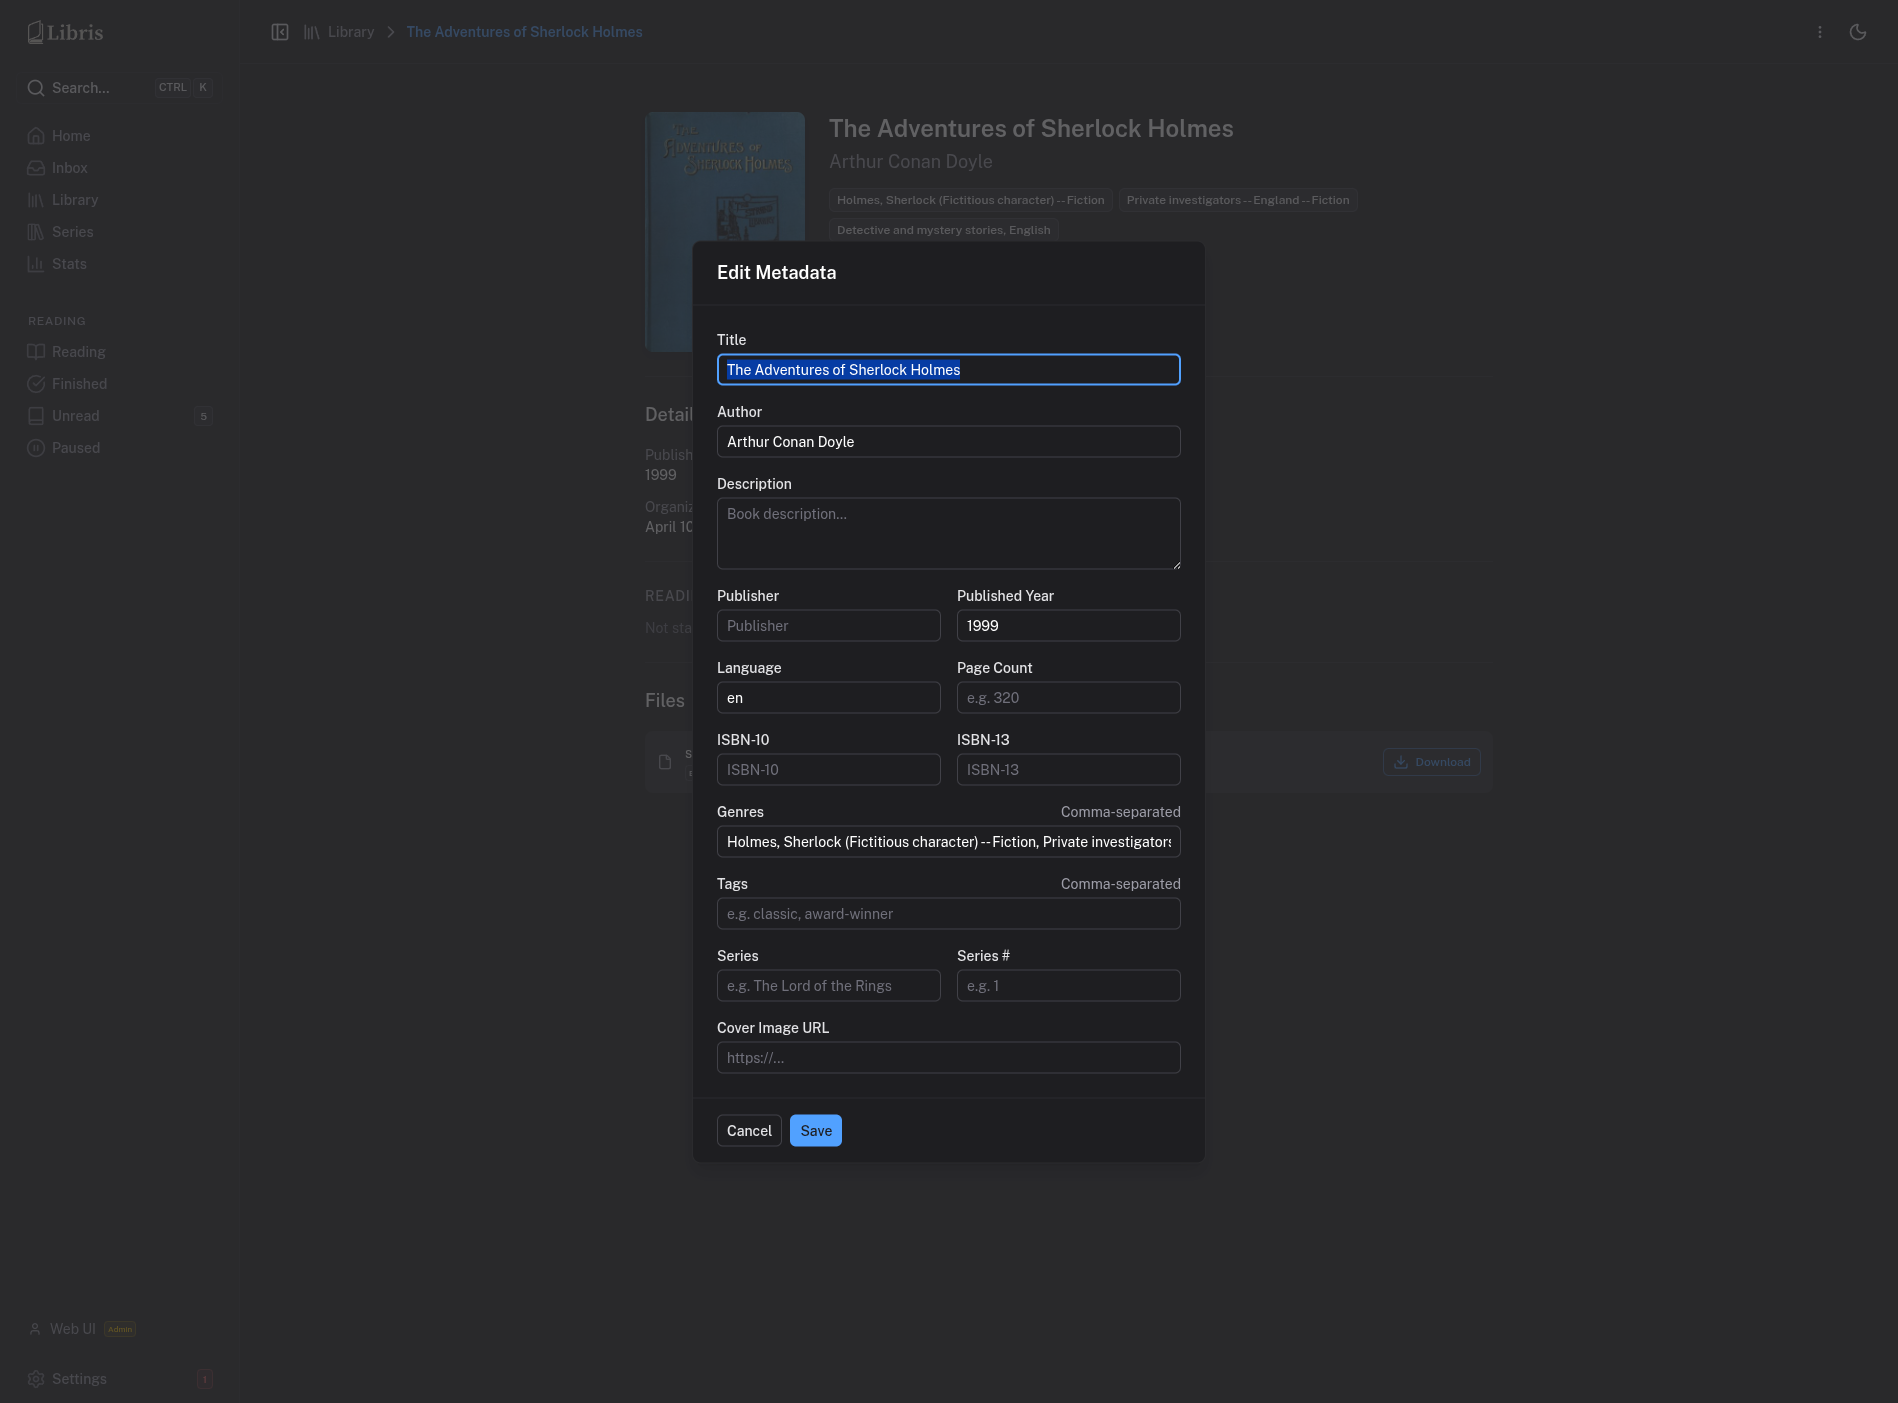Screen dimensions: 1898x1403
Task: Toggle dark mode moon icon
Action: pyautogui.click(x=1858, y=32)
